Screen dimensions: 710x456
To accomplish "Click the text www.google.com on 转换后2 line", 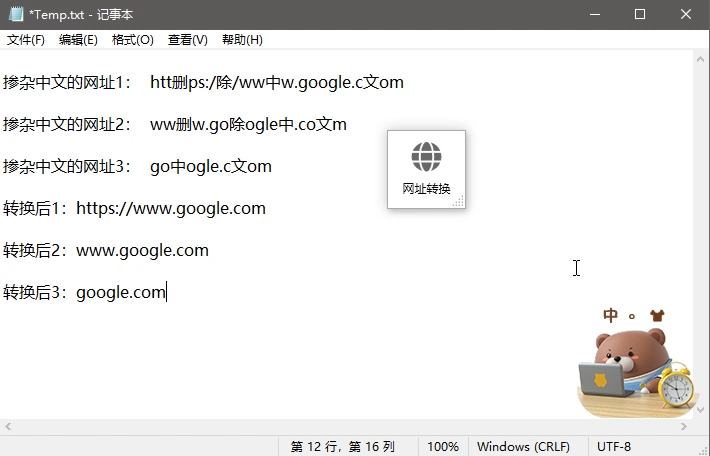I will (142, 250).
